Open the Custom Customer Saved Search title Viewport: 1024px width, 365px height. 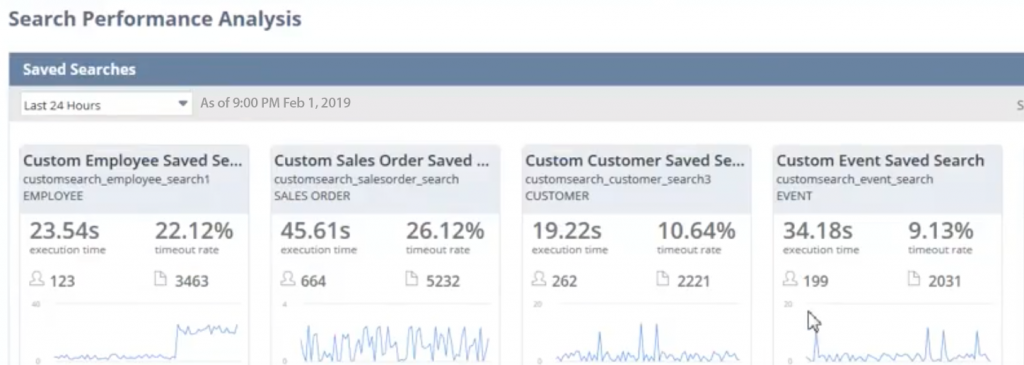[634, 161]
